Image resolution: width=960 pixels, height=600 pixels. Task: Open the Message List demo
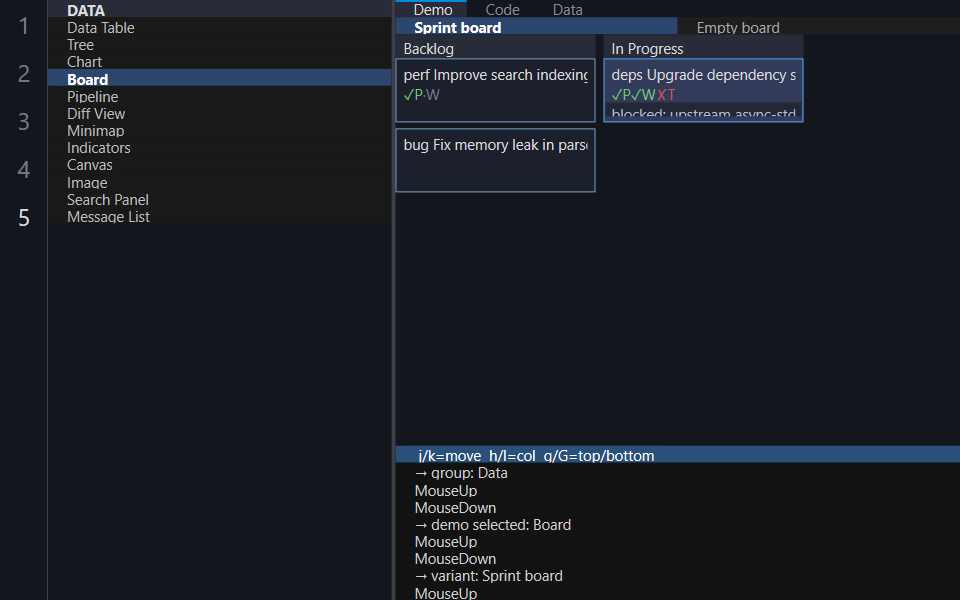coord(219,217)
